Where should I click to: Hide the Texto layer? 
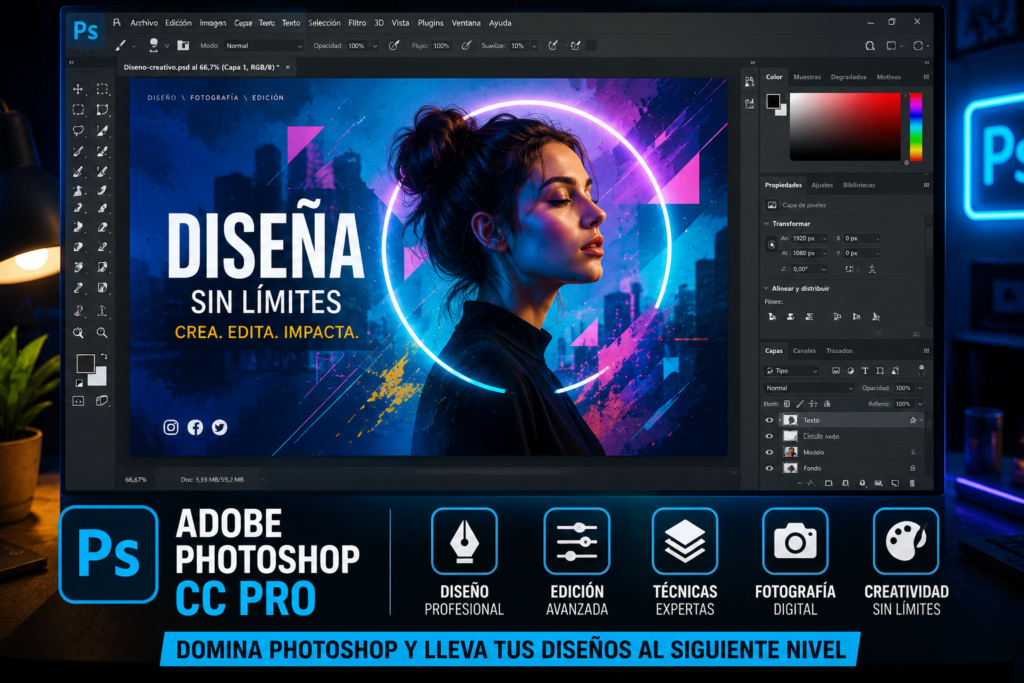769,421
